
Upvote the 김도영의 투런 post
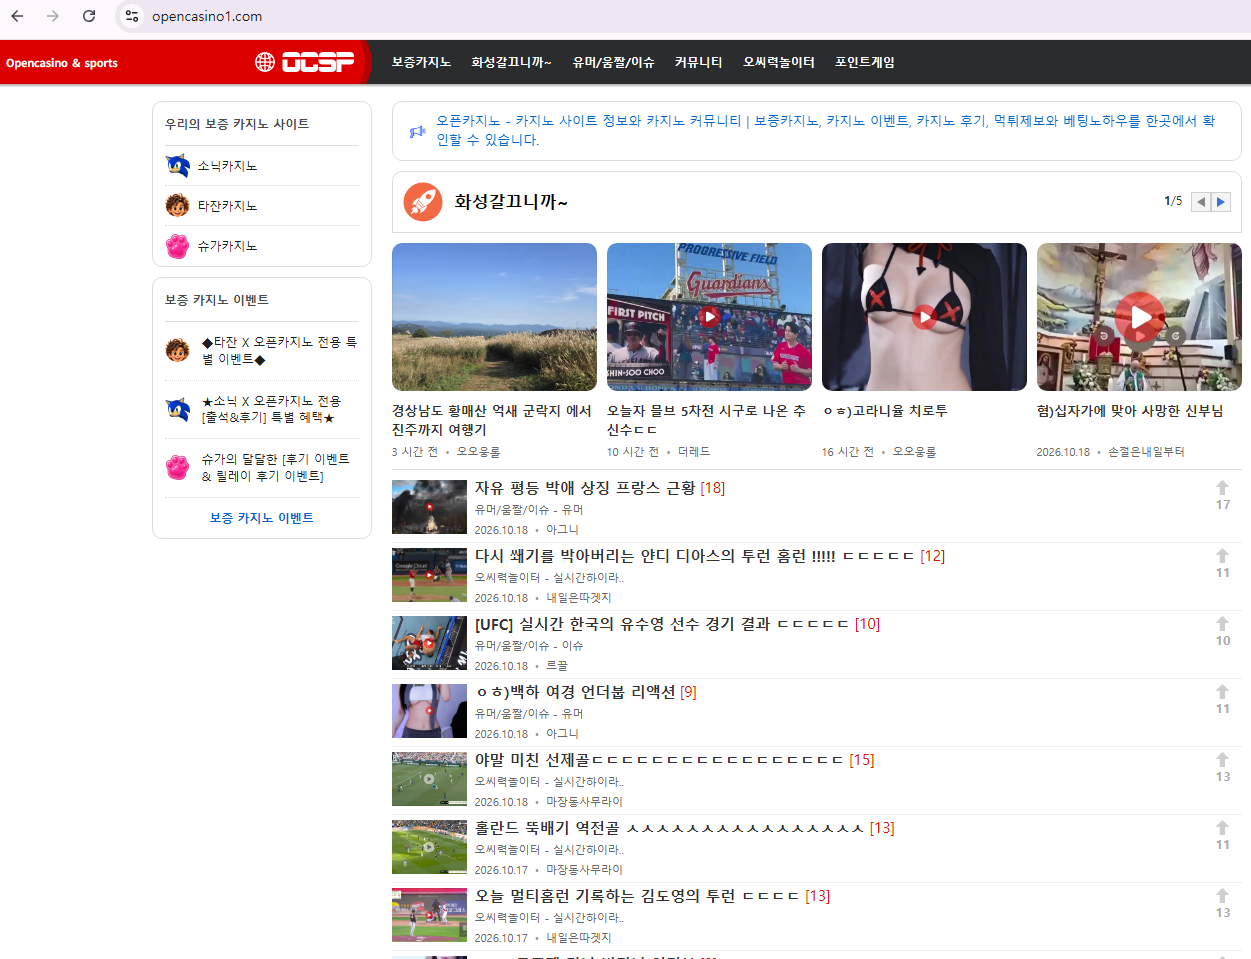pos(1222,896)
